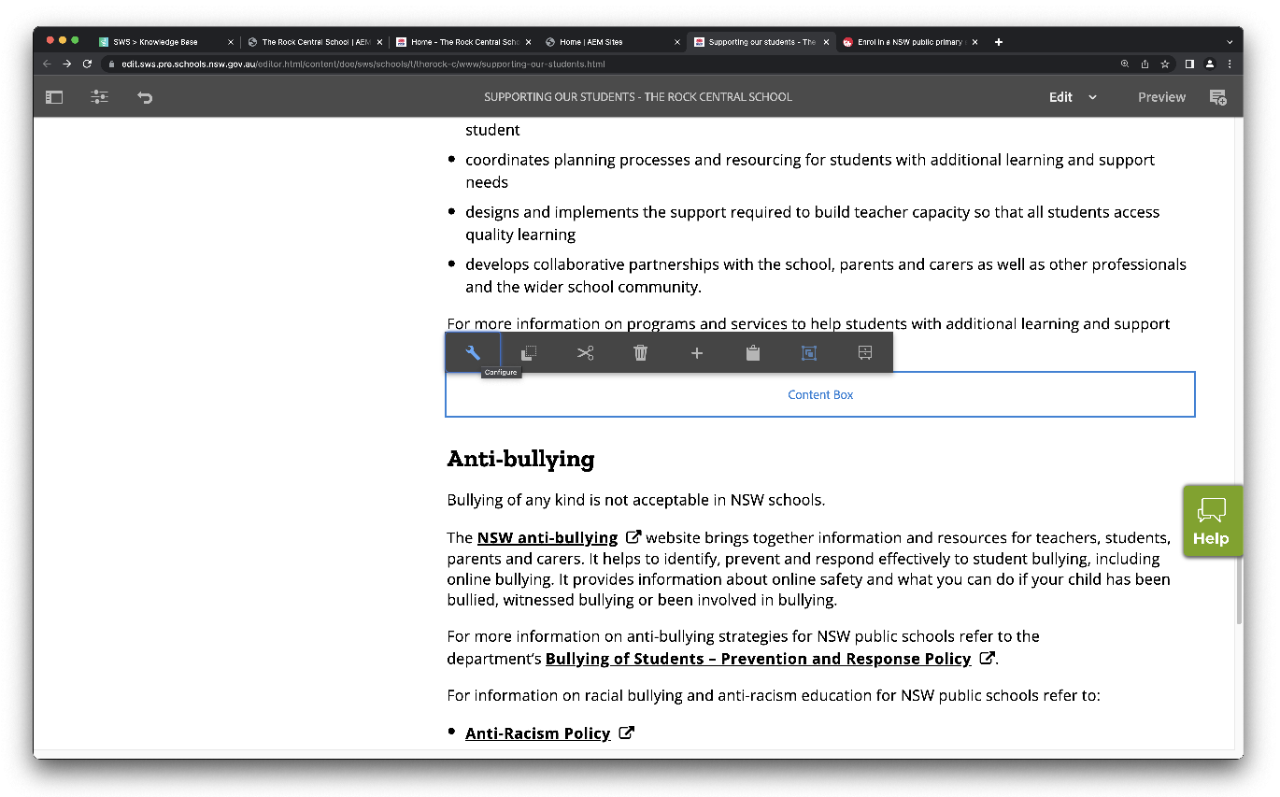Open the NSW anti-bullying link

(547, 537)
